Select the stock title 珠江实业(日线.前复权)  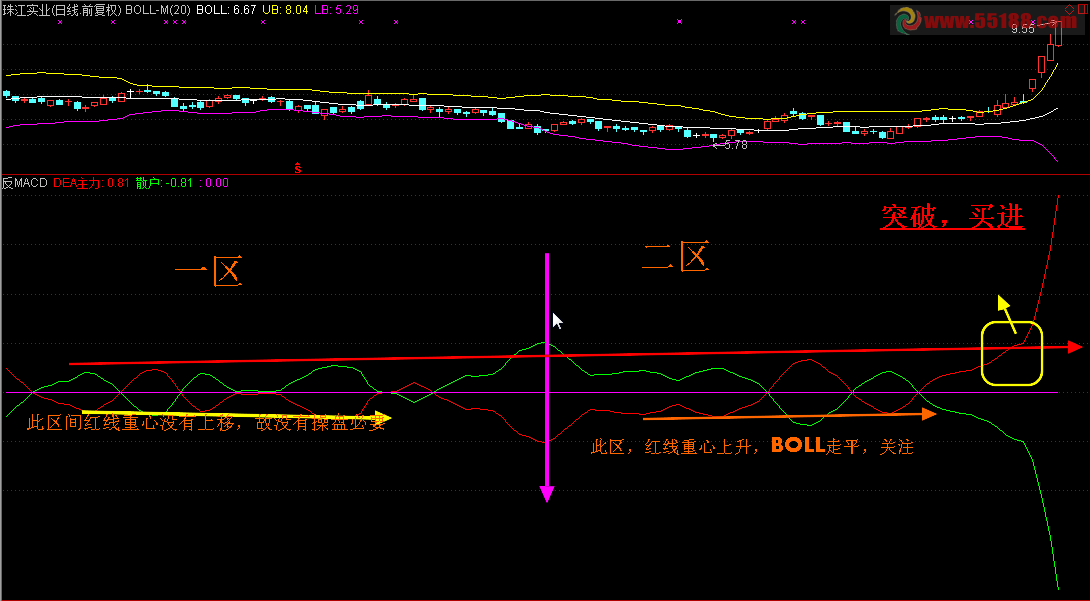click(x=62, y=10)
